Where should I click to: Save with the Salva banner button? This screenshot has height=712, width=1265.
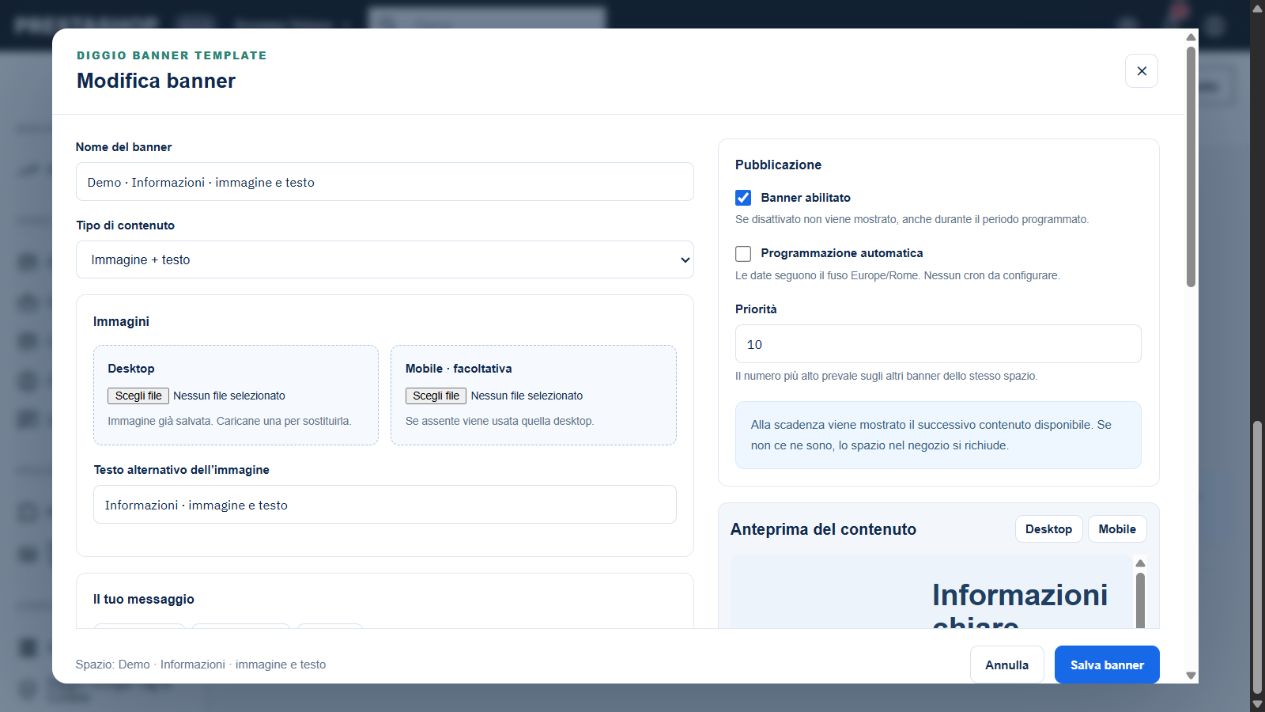(1107, 665)
